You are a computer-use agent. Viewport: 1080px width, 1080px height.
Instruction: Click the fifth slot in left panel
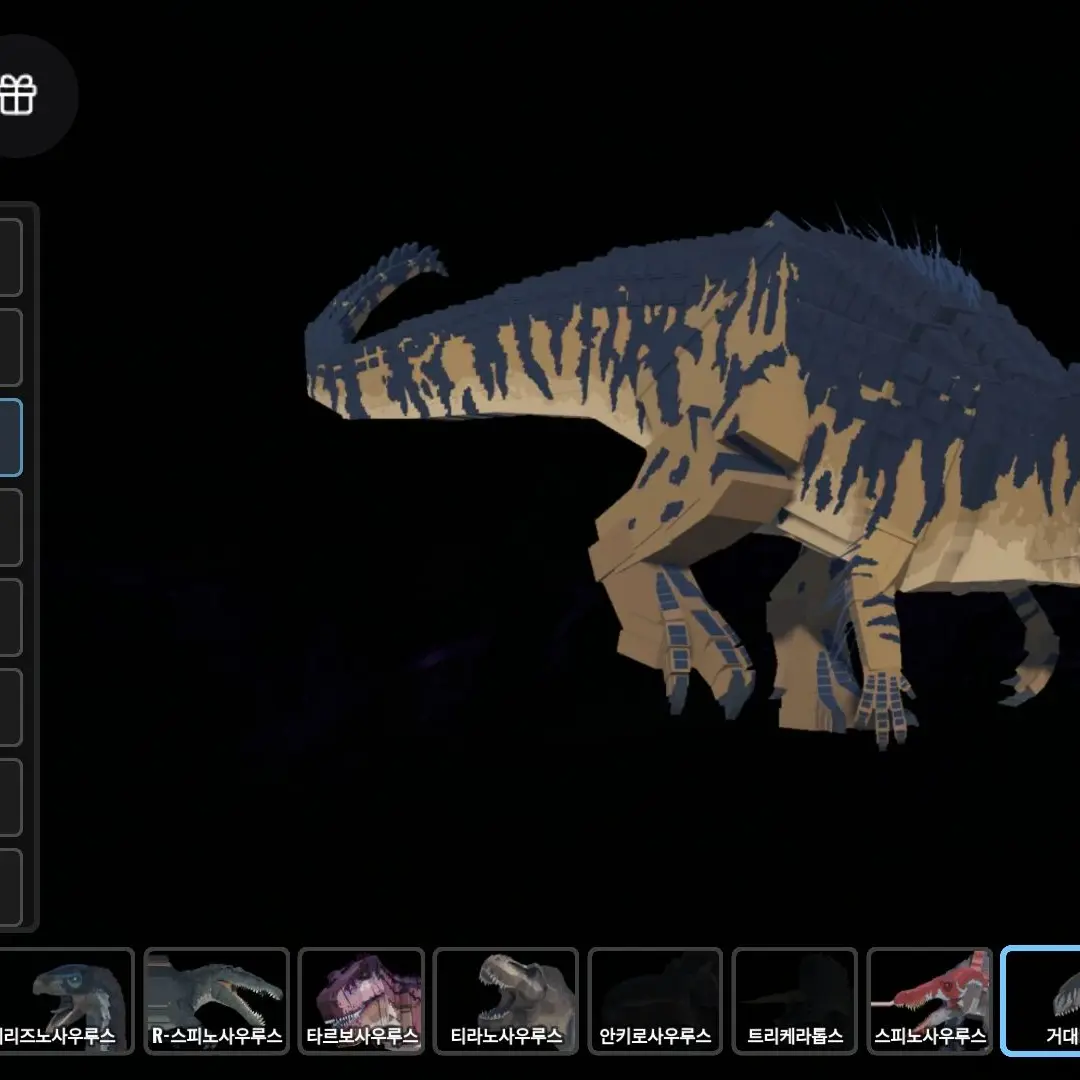(x=10, y=617)
